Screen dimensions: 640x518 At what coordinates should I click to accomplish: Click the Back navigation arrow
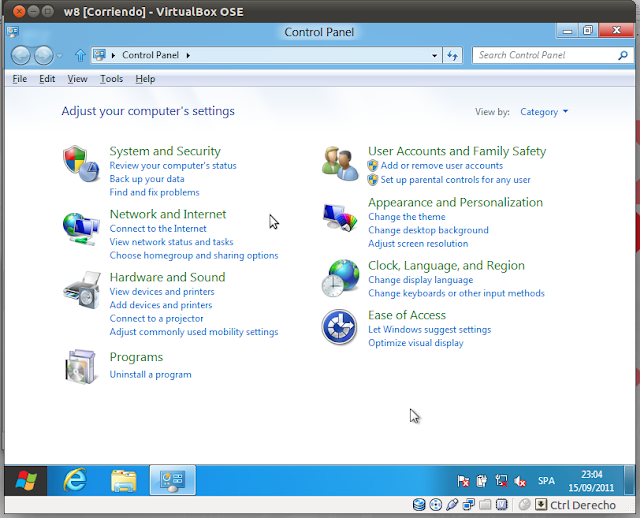coord(21,55)
